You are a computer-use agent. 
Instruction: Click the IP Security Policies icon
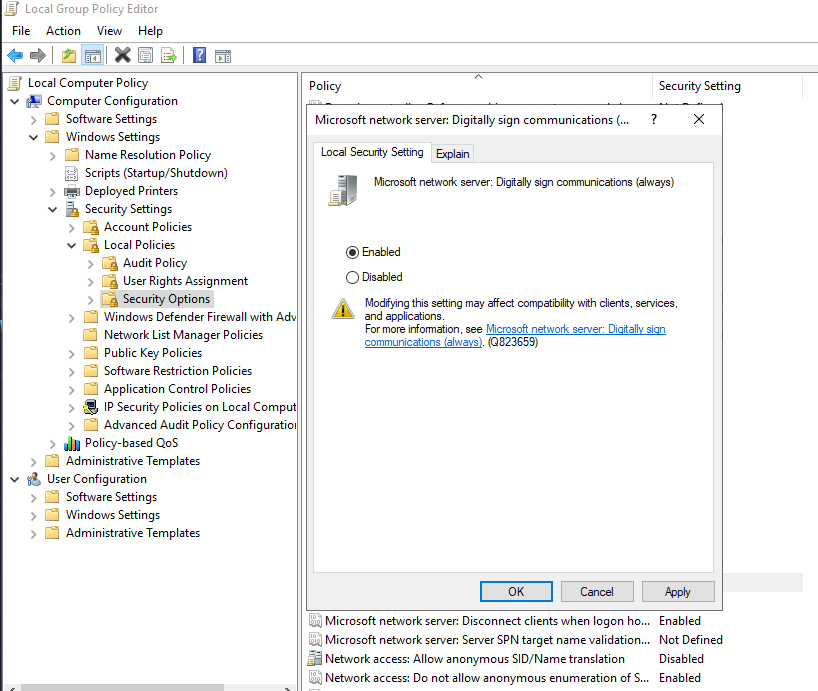point(91,407)
